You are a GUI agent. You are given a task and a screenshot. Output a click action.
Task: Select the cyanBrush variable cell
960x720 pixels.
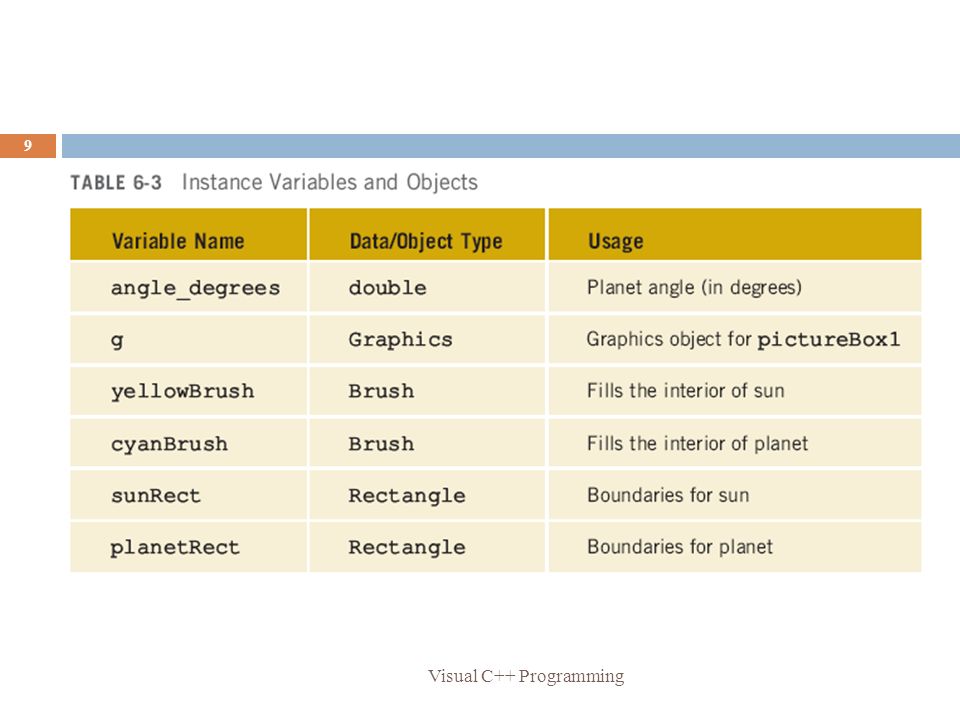click(x=189, y=443)
